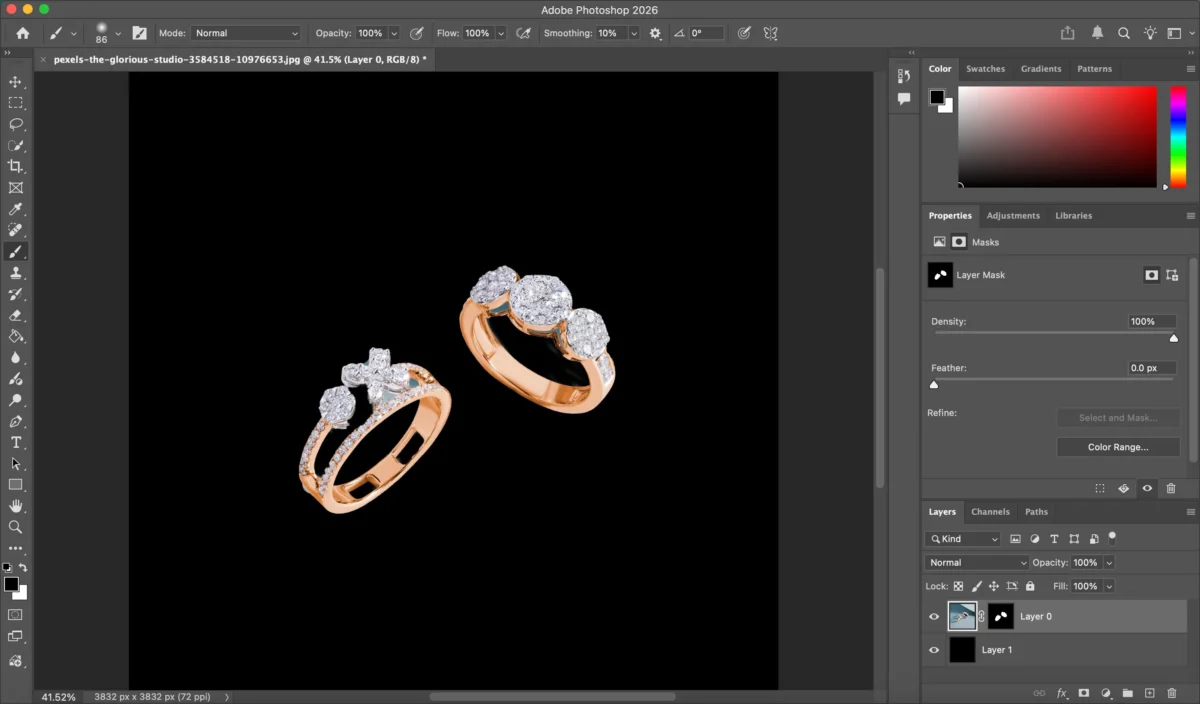Delete layer using trash icon
This screenshot has height=704, width=1200.
pos(1171,693)
